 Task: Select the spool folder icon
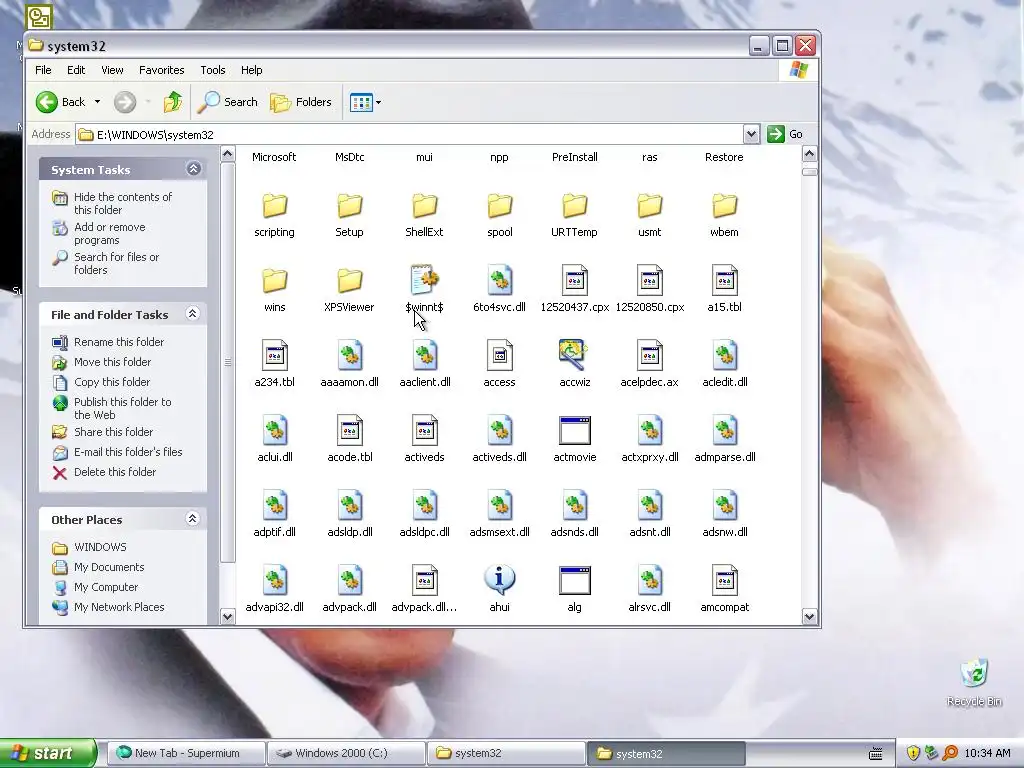tap(500, 206)
